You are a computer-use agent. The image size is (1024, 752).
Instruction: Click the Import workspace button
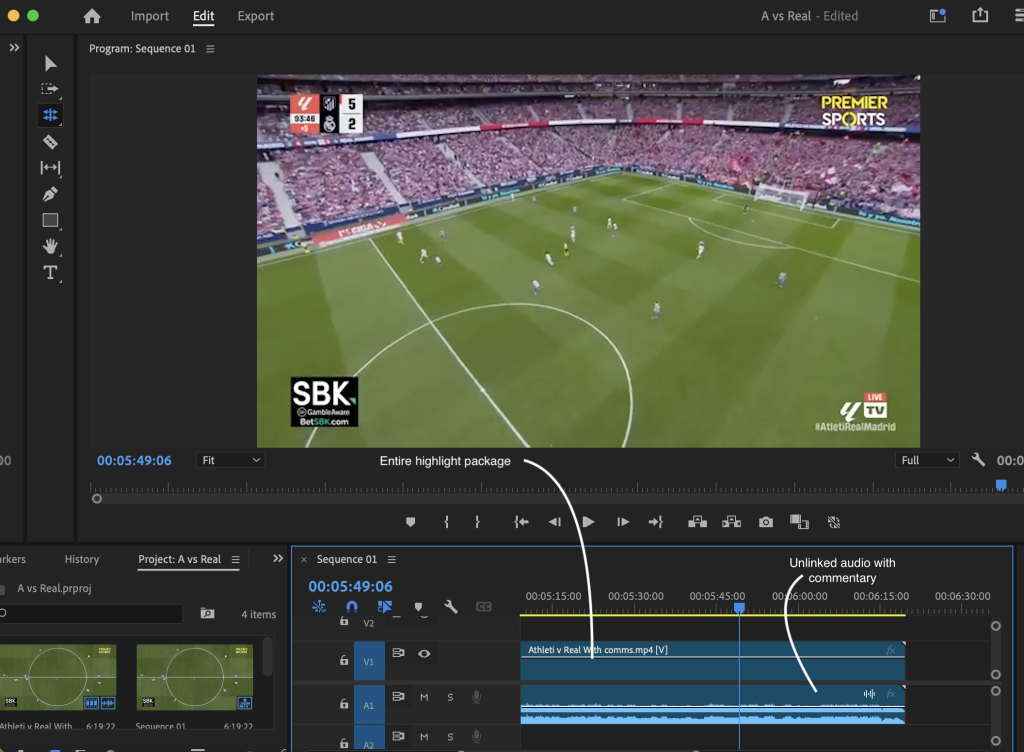click(x=150, y=16)
